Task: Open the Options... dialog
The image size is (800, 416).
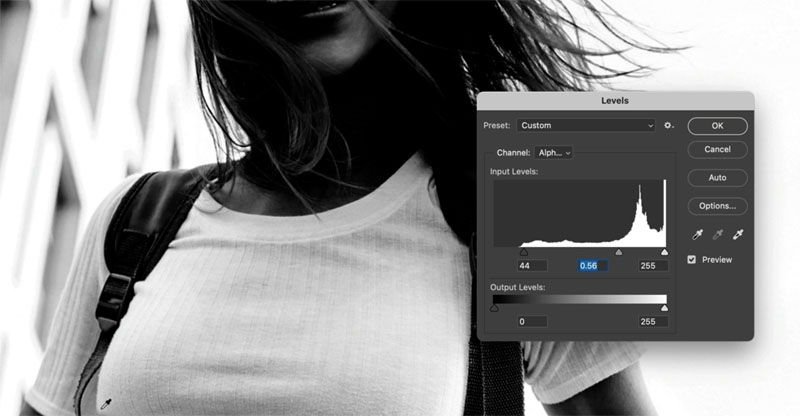Action: point(717,206)
